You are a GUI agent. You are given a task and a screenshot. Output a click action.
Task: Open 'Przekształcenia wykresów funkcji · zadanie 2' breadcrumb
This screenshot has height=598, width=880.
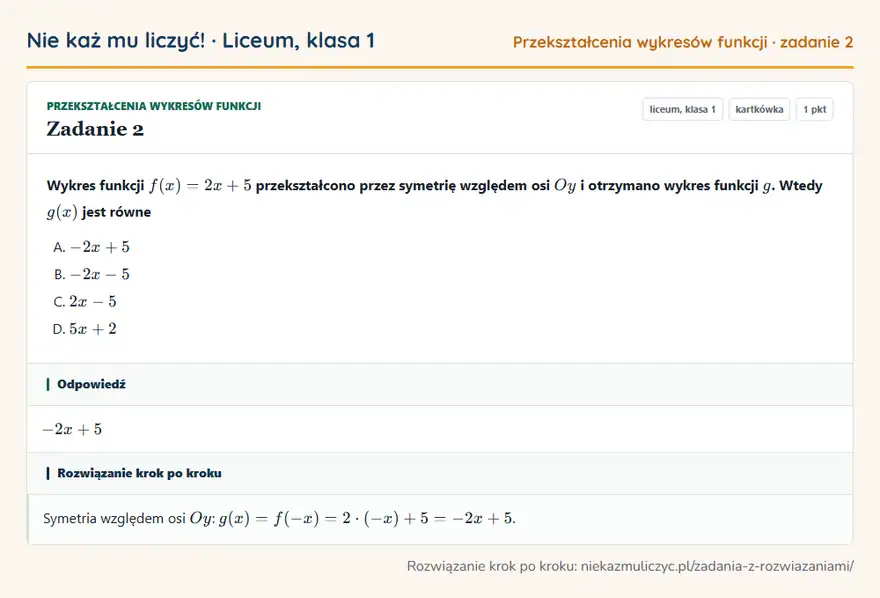pos(683,42)
